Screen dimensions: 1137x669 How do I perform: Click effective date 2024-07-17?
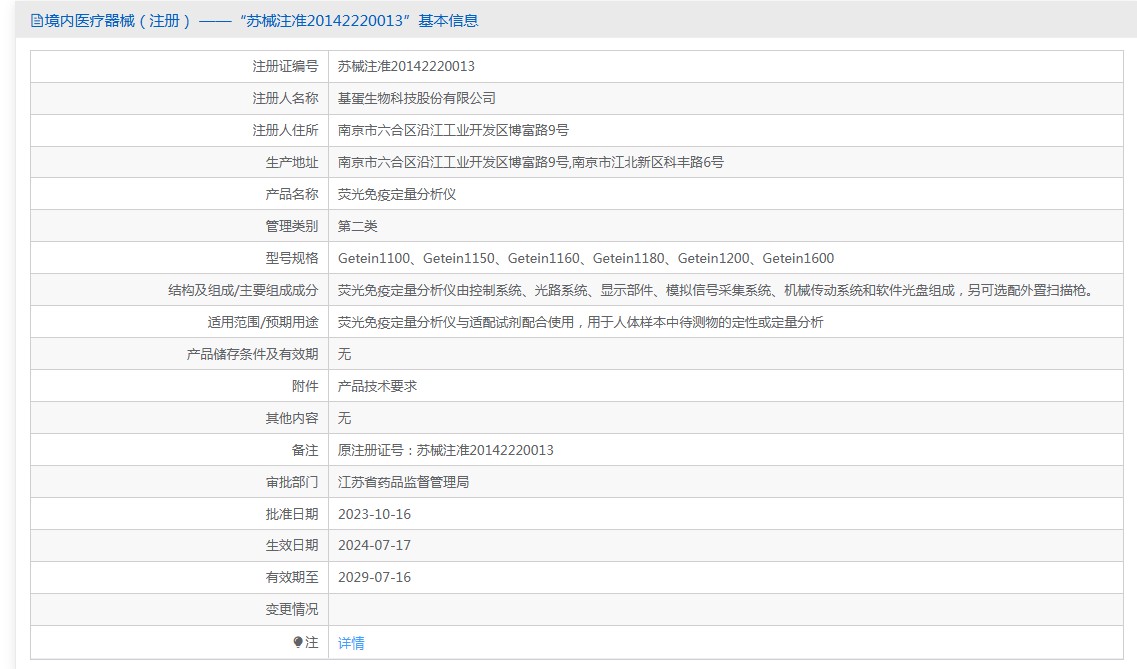click(x=374, y=545)
